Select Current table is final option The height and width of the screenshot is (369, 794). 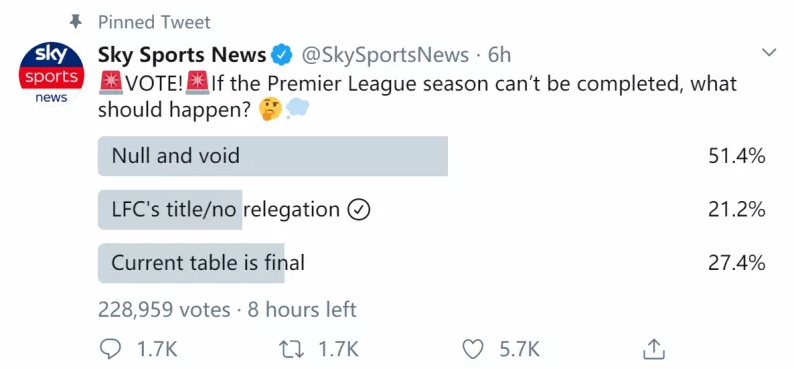coord(431,263)
